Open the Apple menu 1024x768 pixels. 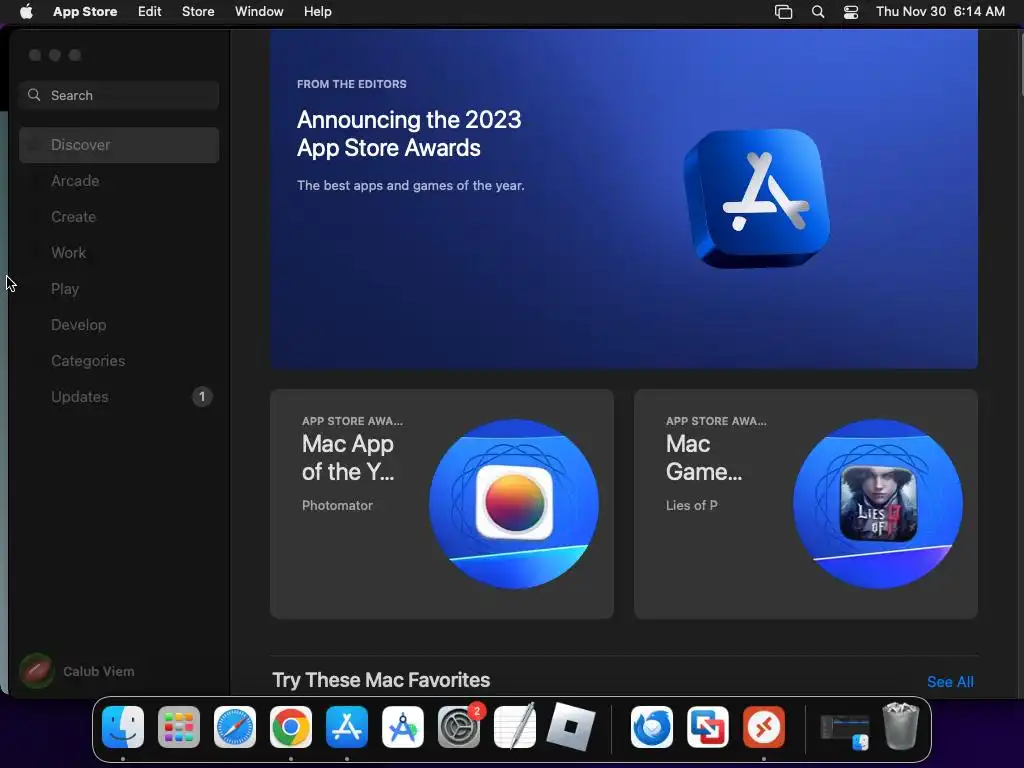pos(26,12)
